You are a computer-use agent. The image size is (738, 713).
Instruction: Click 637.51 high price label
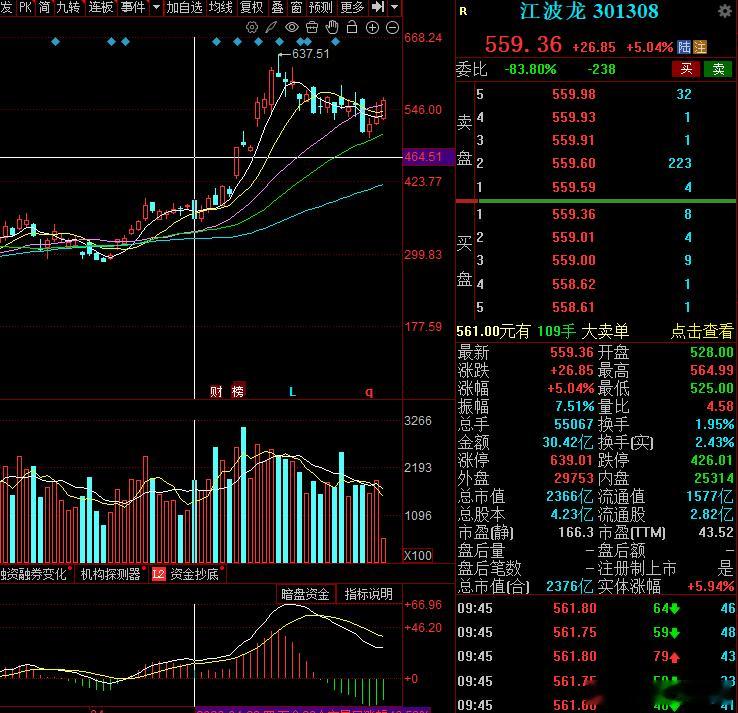click(x=311, y=54)
